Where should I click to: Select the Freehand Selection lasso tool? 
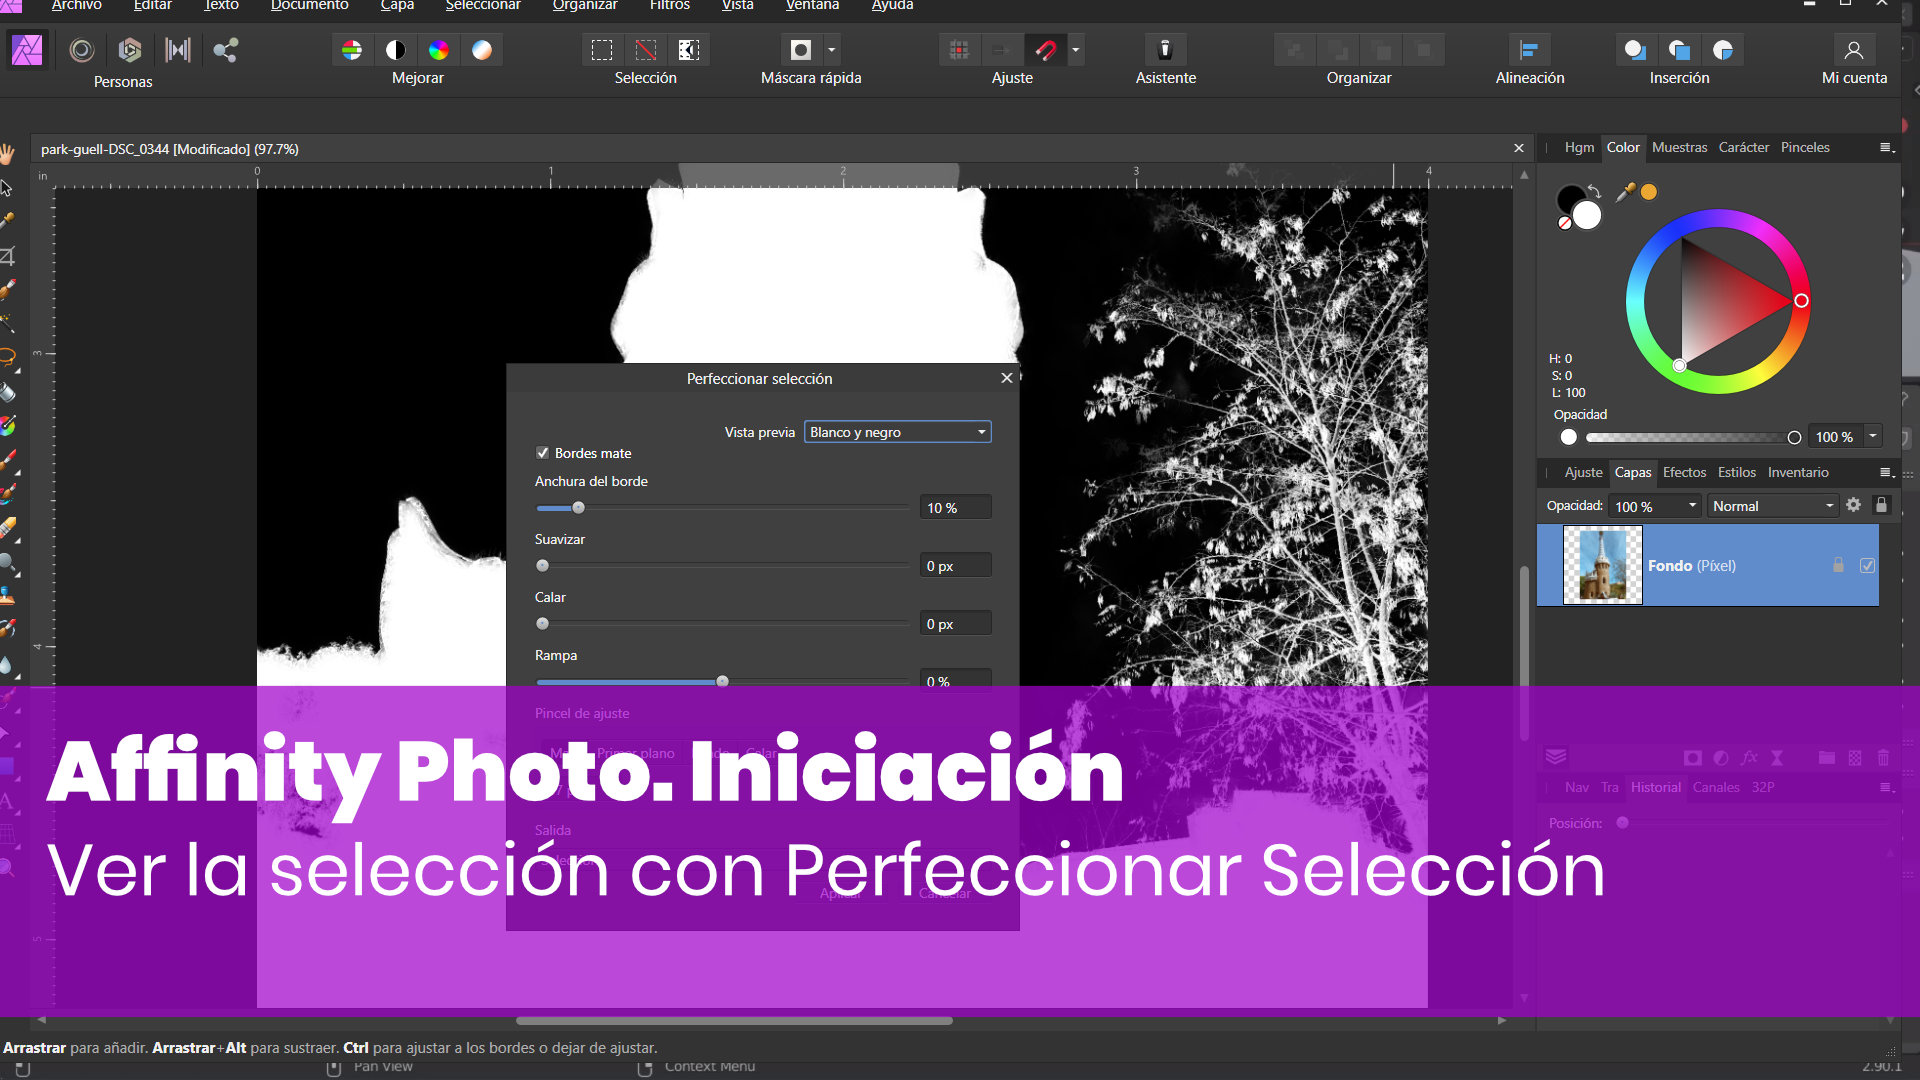tap(8, 357)
